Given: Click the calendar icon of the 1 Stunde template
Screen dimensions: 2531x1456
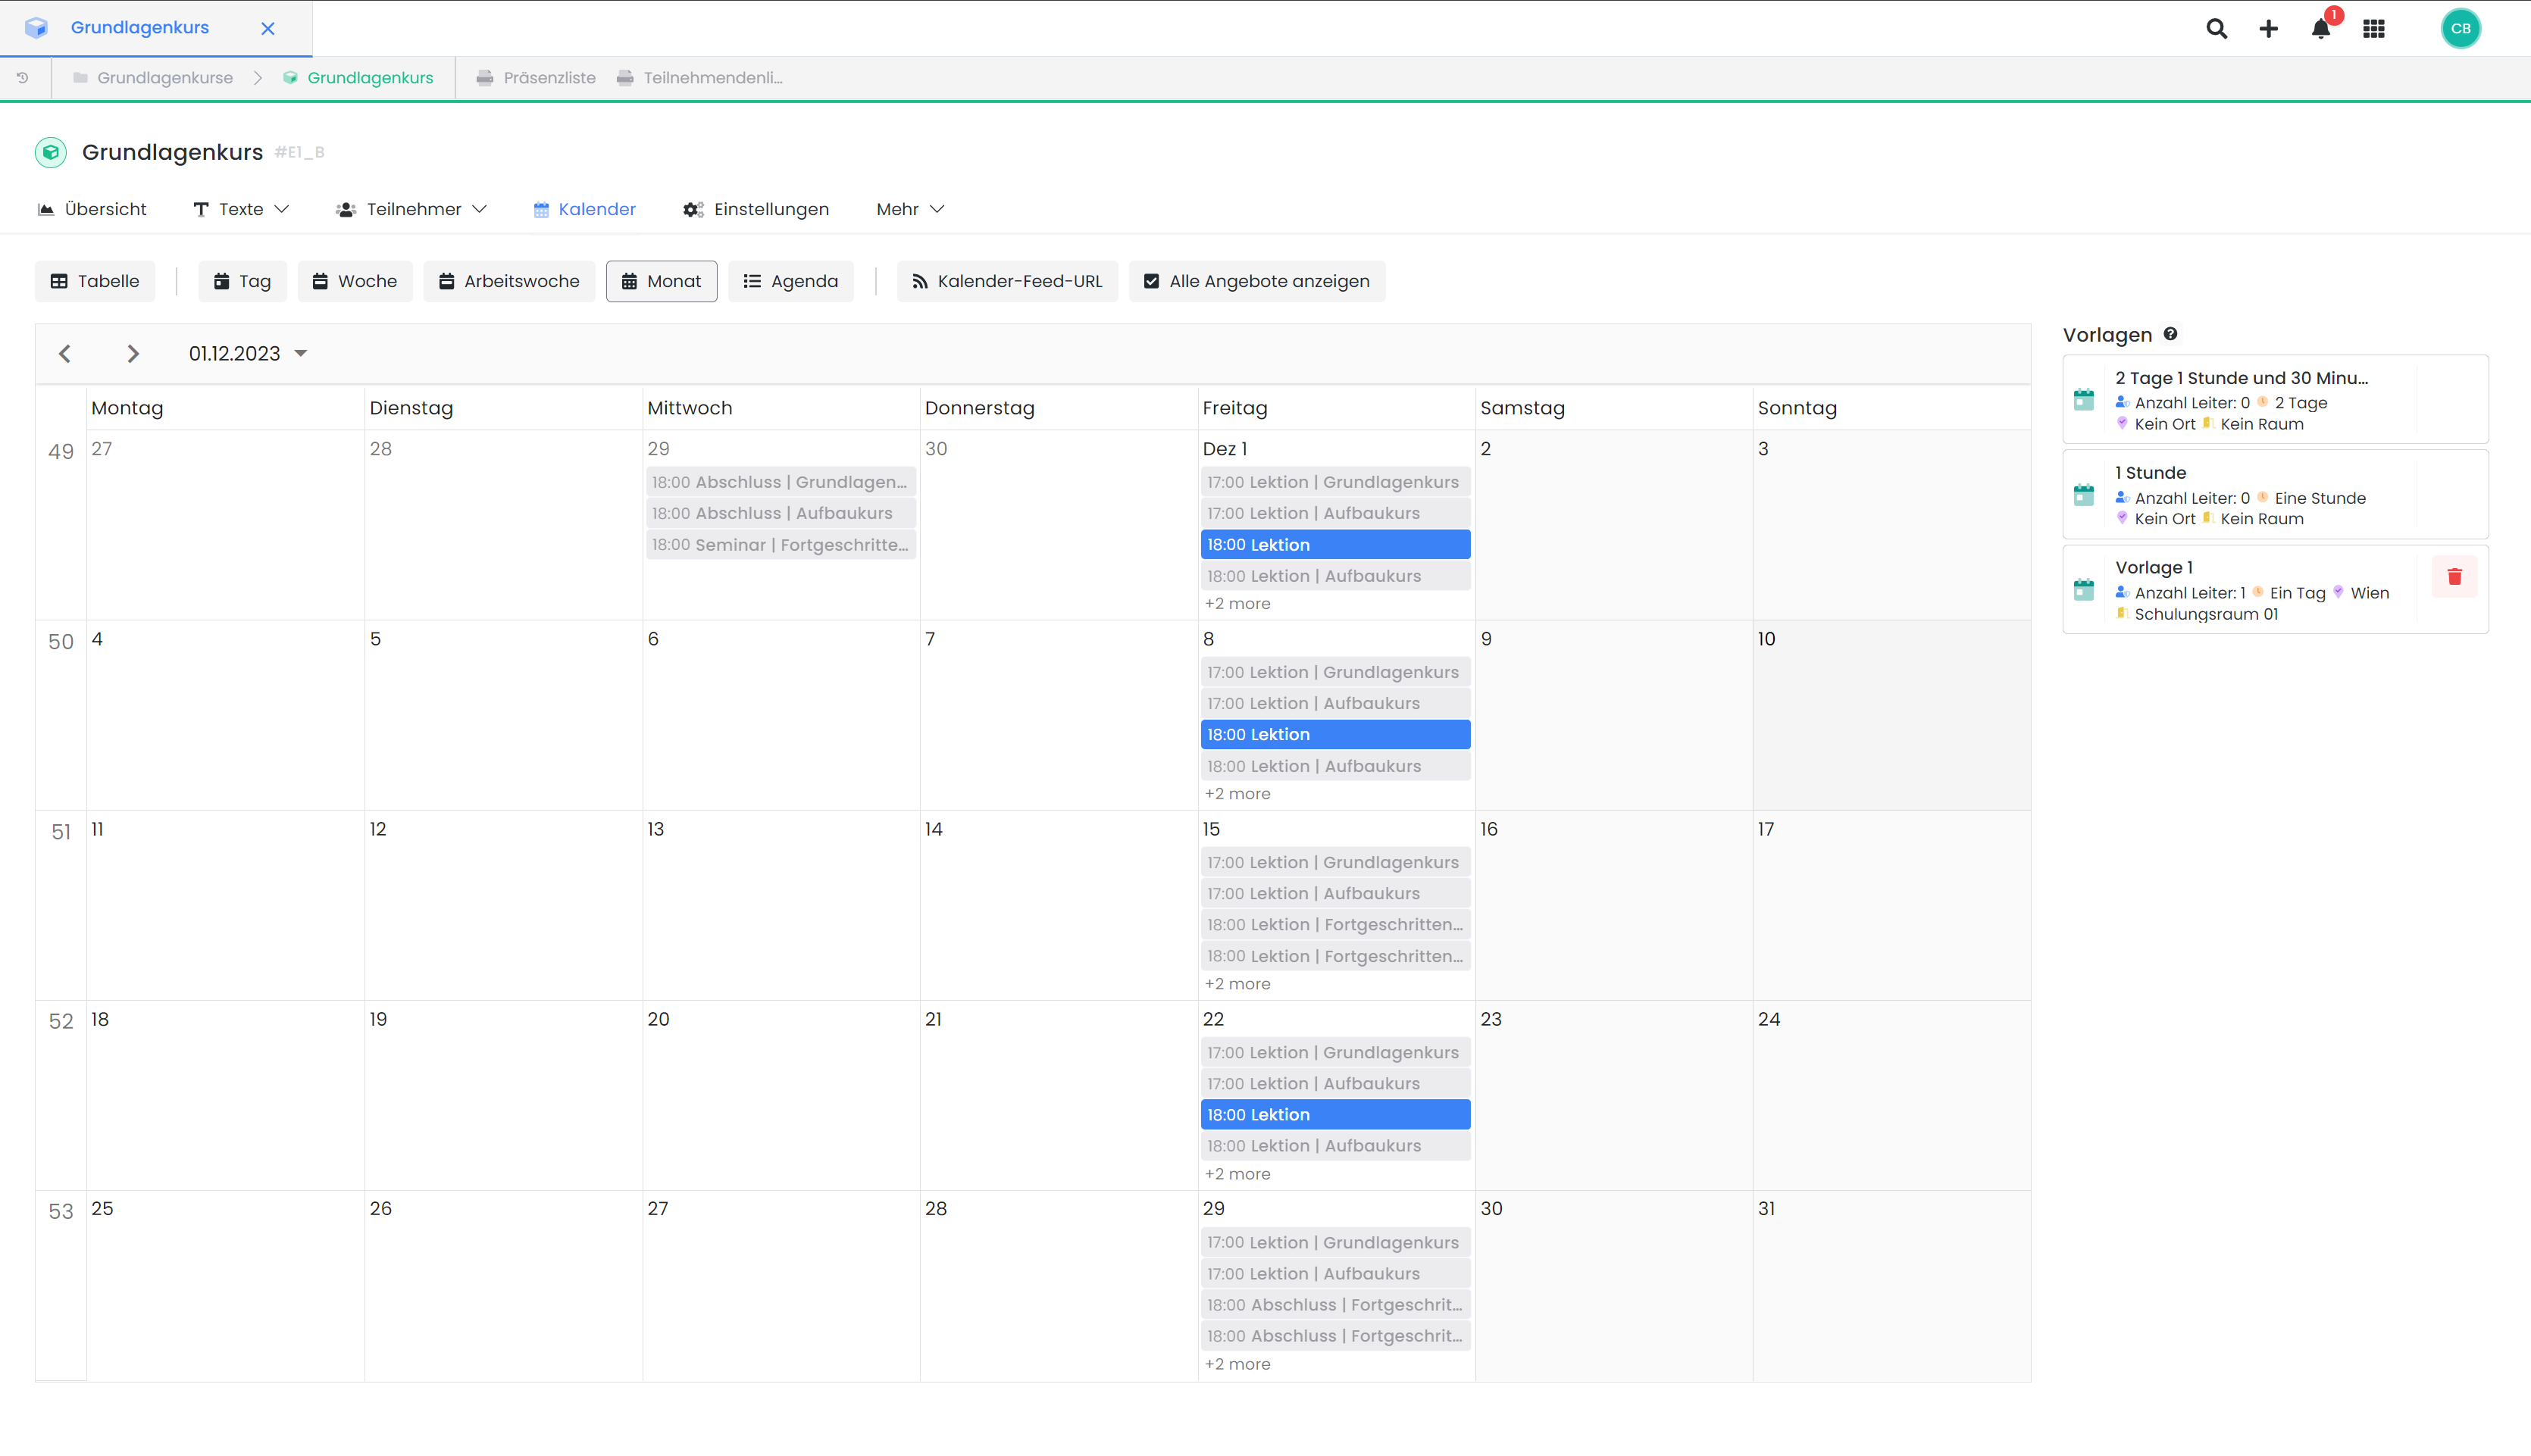Looking at the screenshot, I should tap(2085, 494).
